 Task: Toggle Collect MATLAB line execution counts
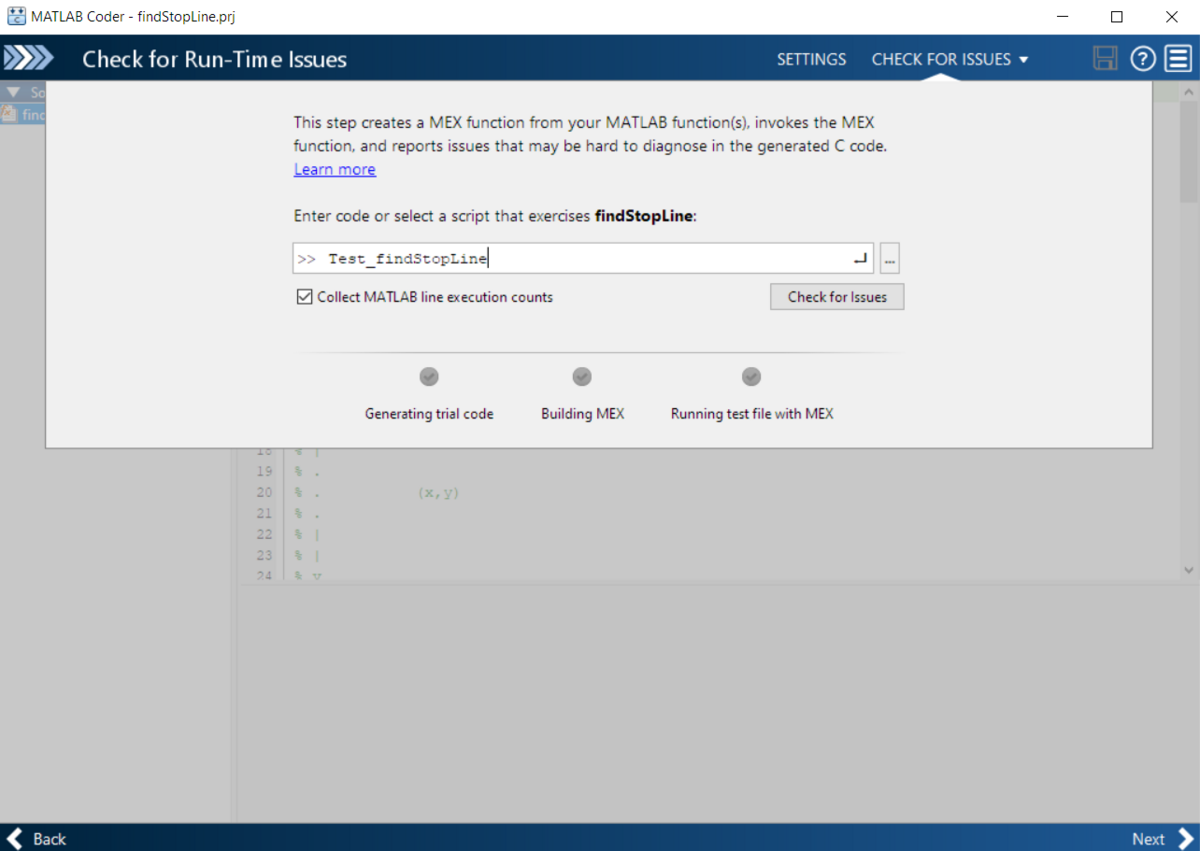point(305,297)
